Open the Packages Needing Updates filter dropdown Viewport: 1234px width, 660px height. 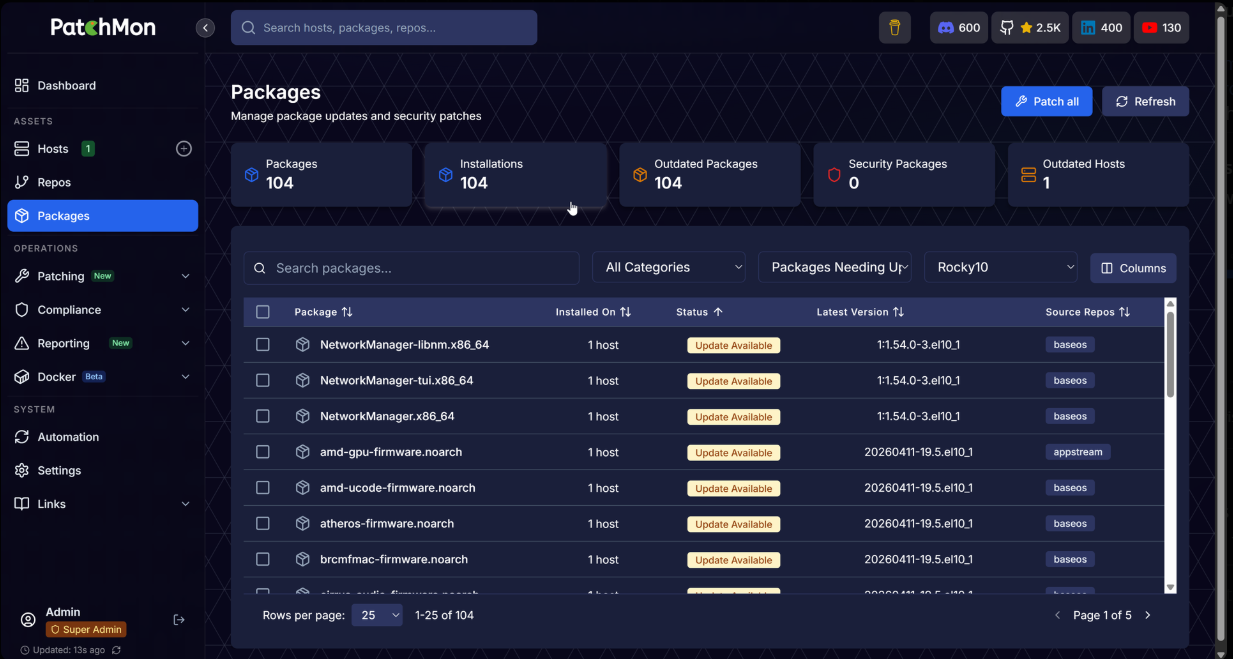(x=835, y=268)
